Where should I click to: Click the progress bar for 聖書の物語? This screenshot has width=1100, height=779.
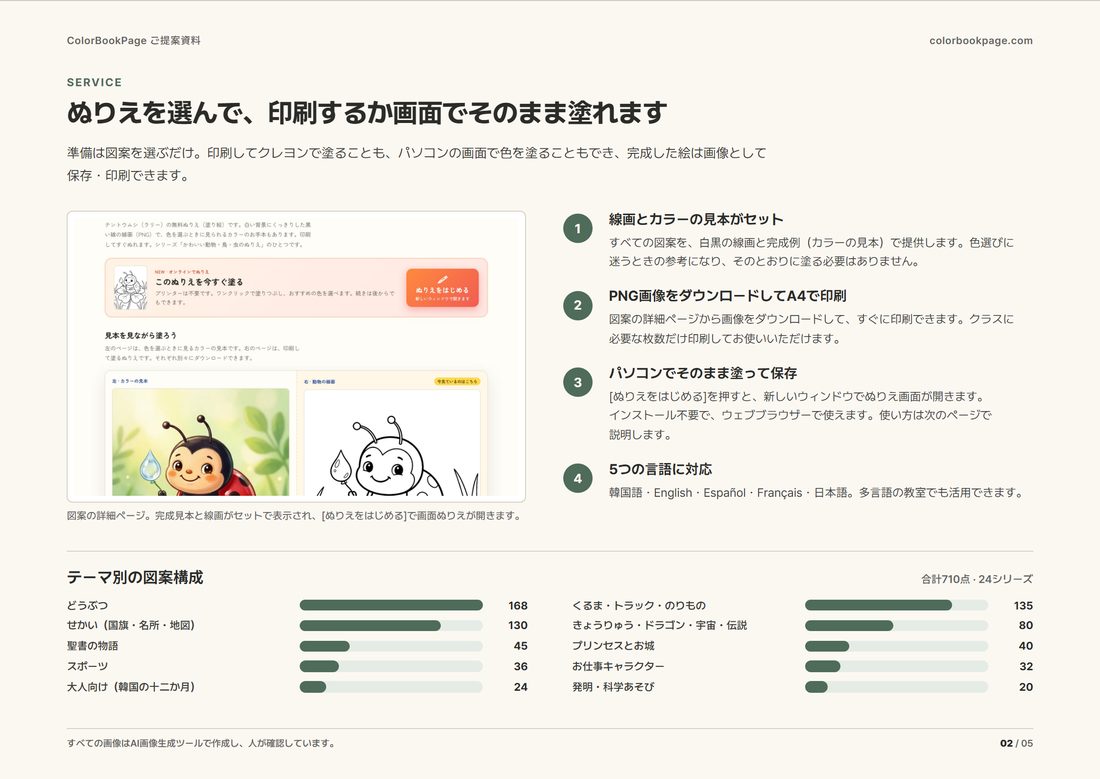click(391, 646)
